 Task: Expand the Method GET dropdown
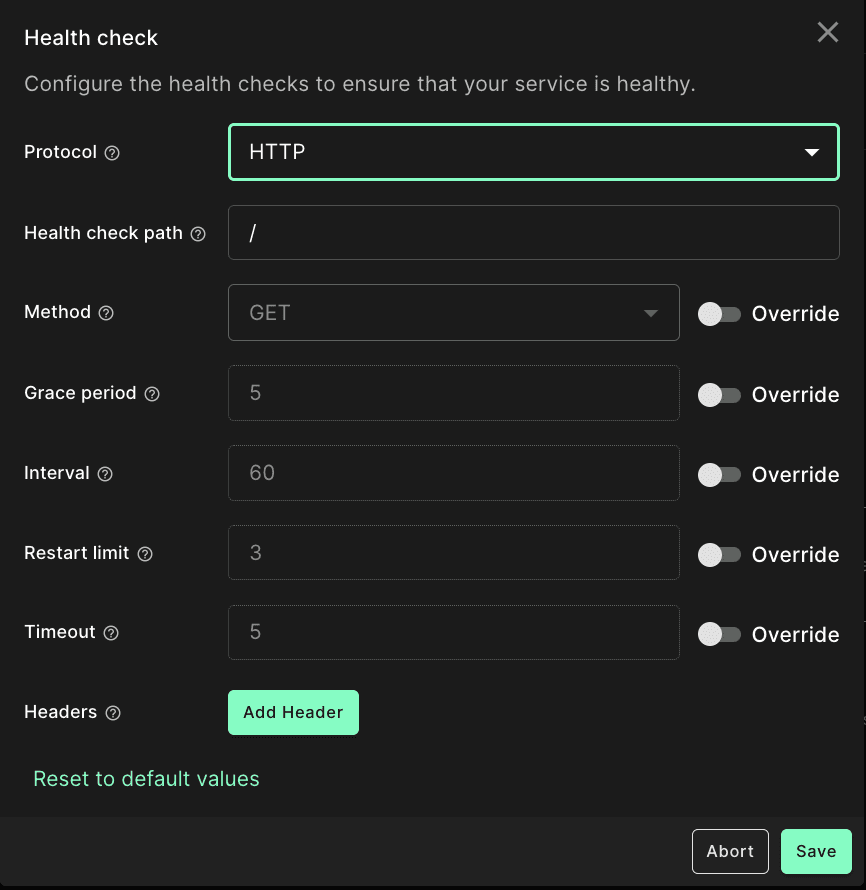[453, 313]
